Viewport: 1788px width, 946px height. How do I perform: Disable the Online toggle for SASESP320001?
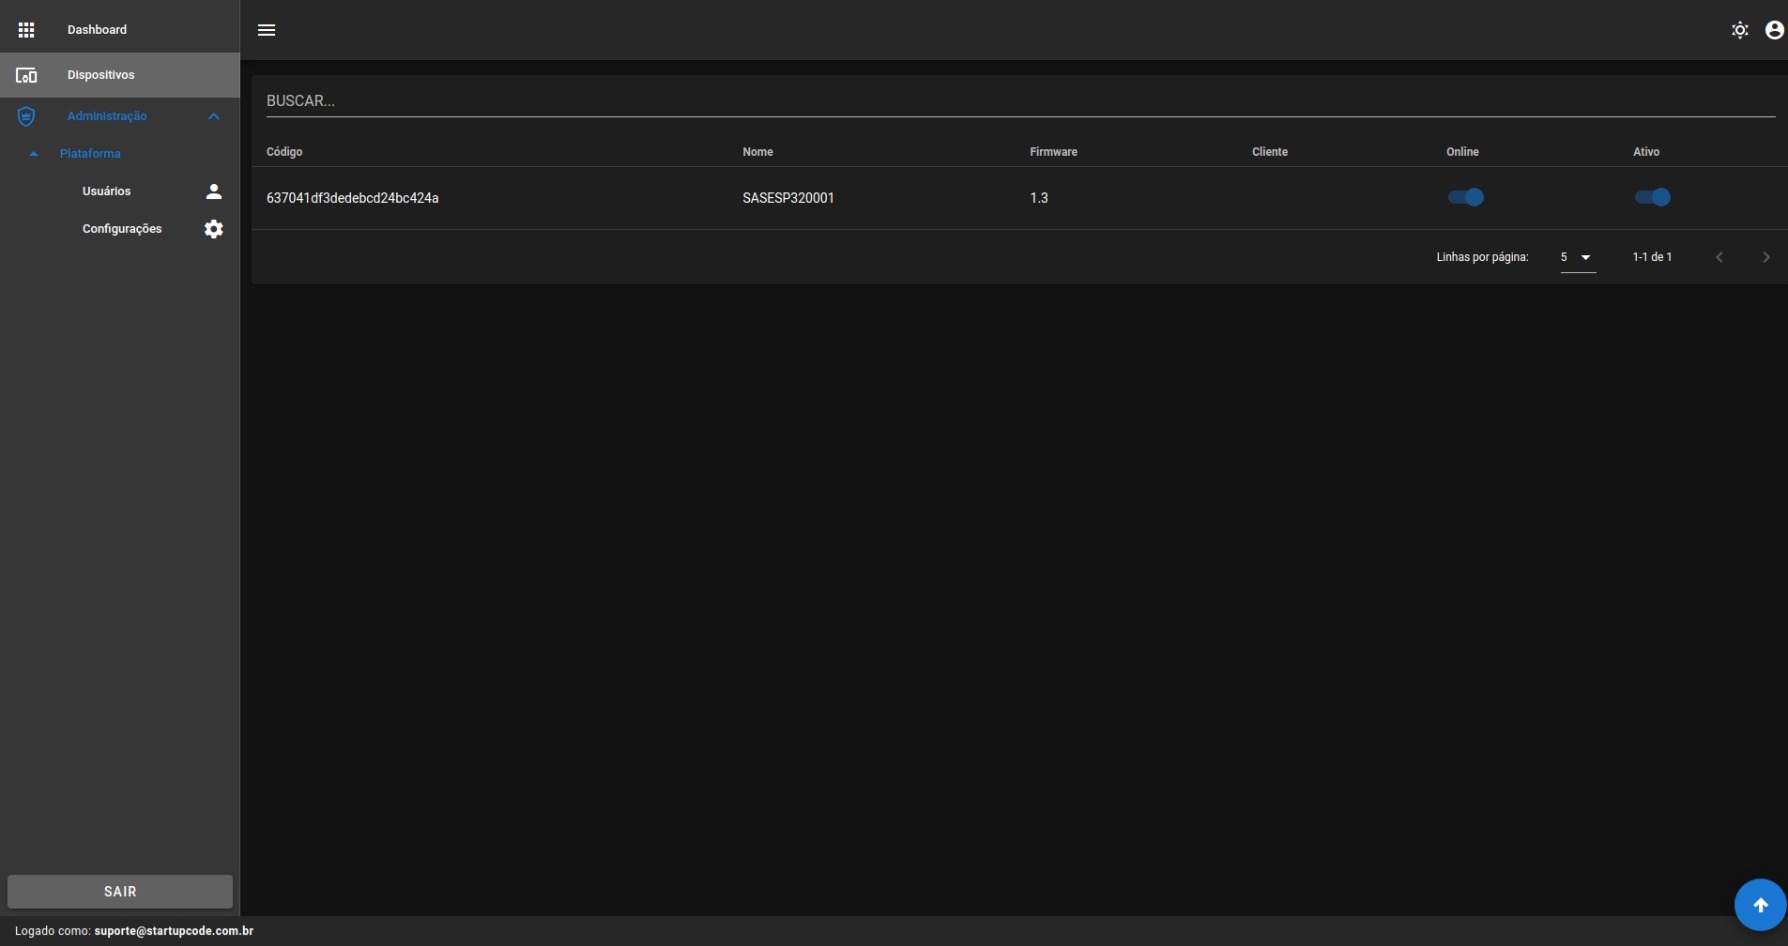coord(1466,197)
